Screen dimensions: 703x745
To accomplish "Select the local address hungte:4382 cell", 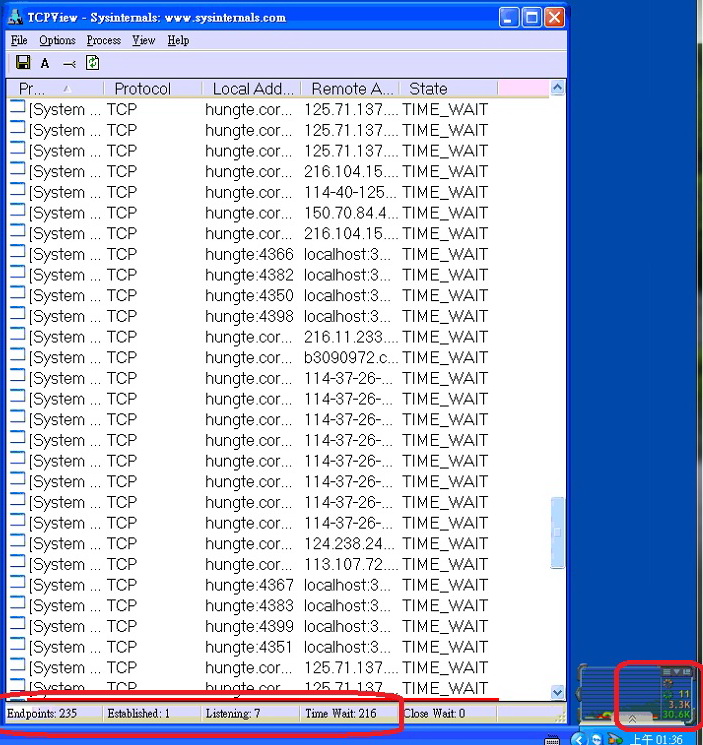I will tap(249, 275).
